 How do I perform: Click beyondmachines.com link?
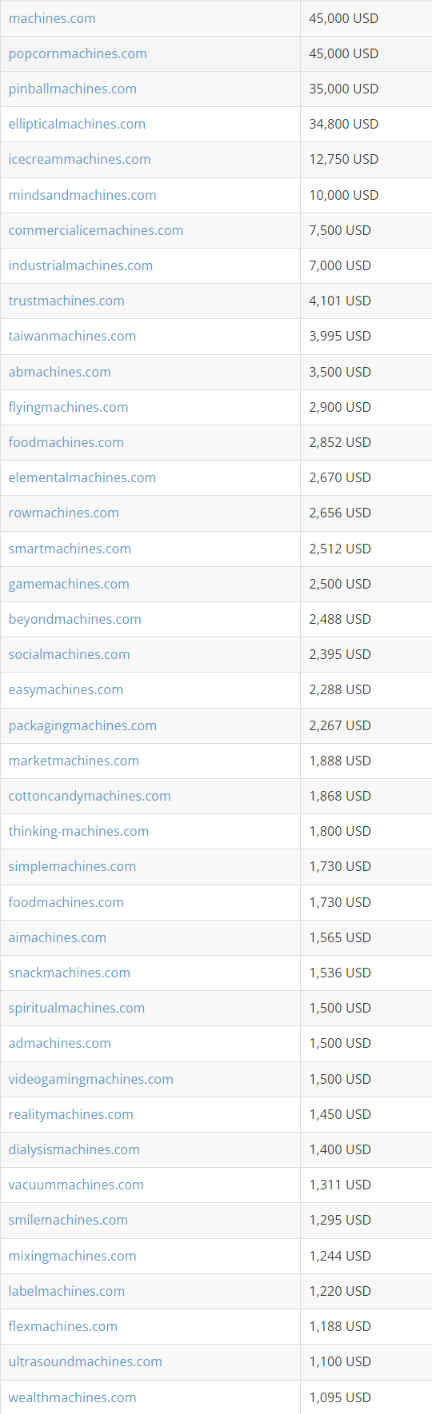pyautogui.click(x=75, y=619)
